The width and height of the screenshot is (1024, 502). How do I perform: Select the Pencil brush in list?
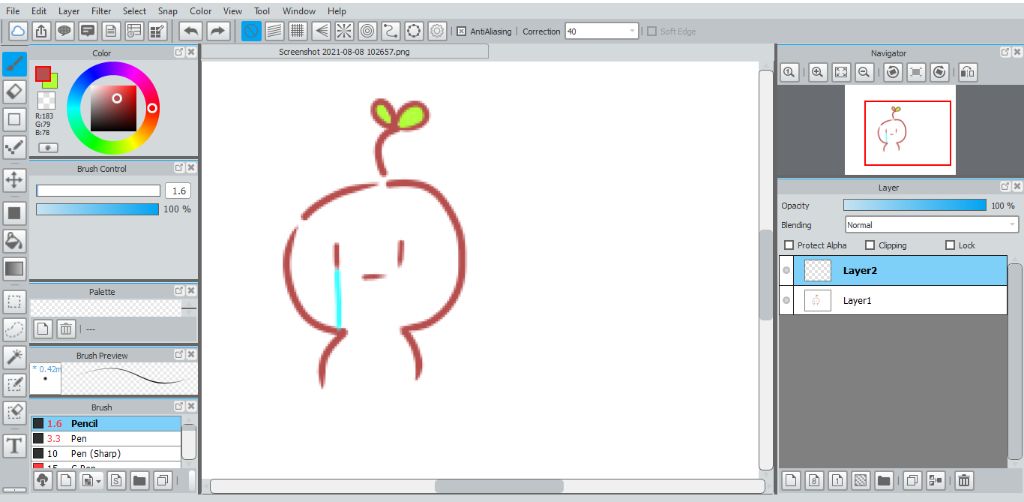[x=106, y=424]
